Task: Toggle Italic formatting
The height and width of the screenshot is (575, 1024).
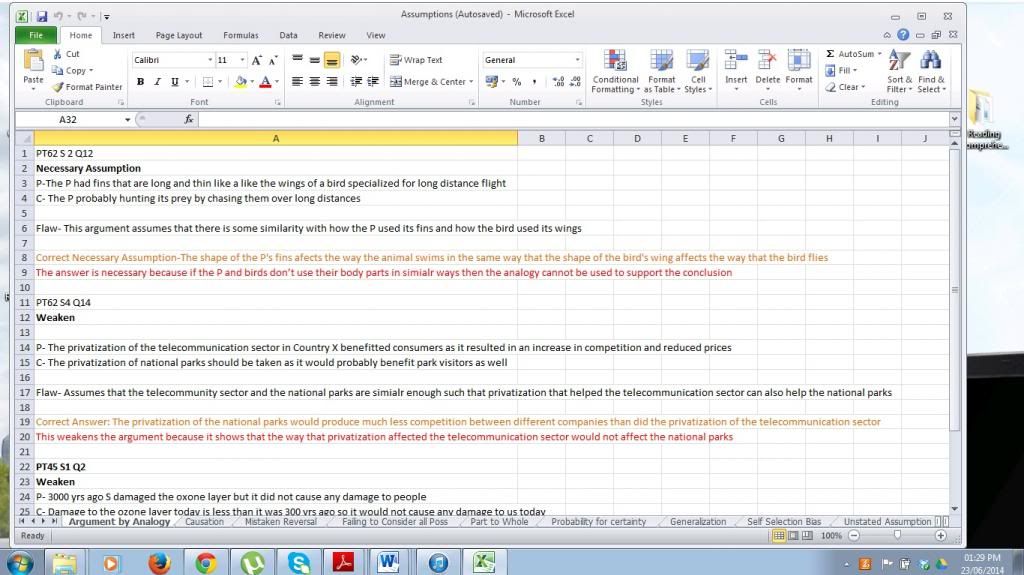Action: [x=157, y=82]
